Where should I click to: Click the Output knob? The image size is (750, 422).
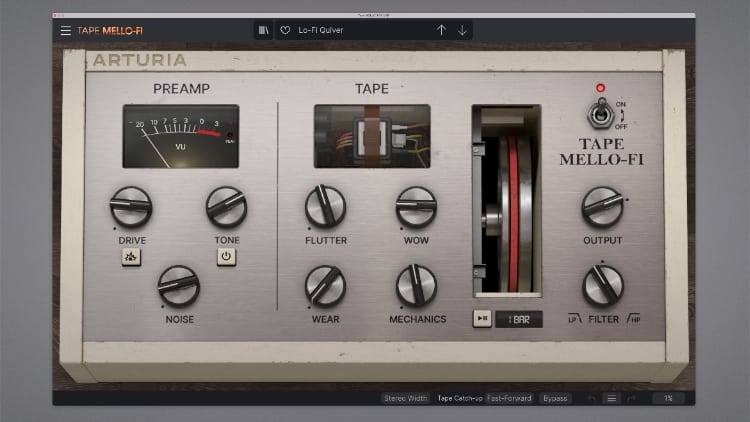[602, 207]
